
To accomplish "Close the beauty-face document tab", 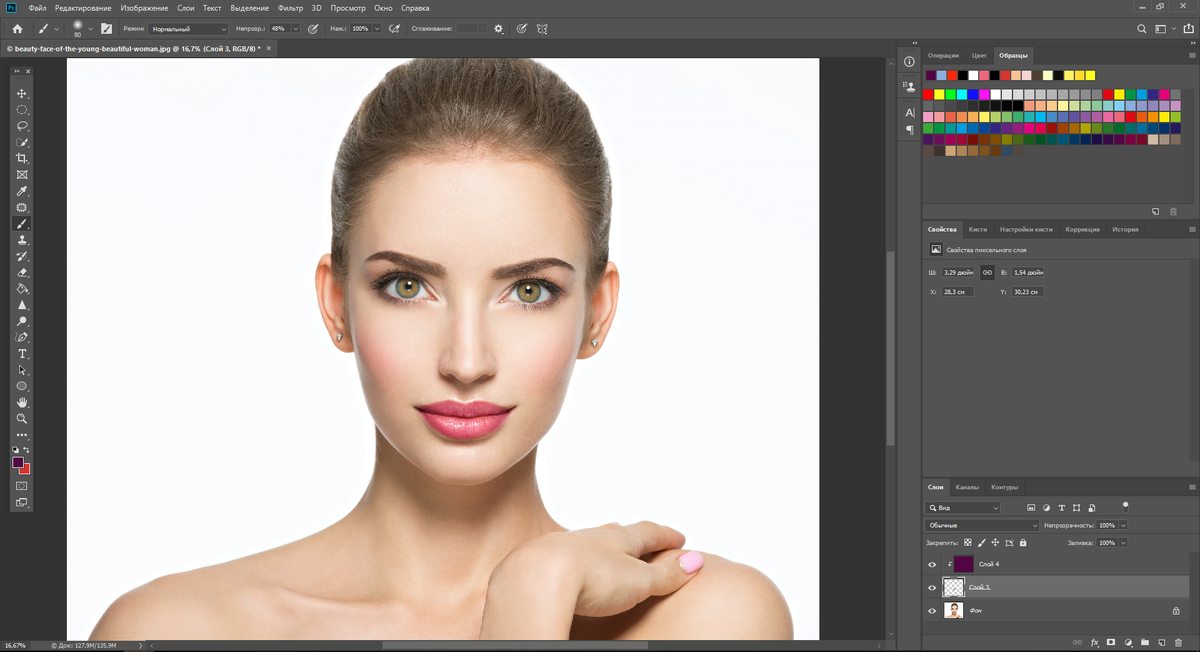I will (x=269, y=48).
